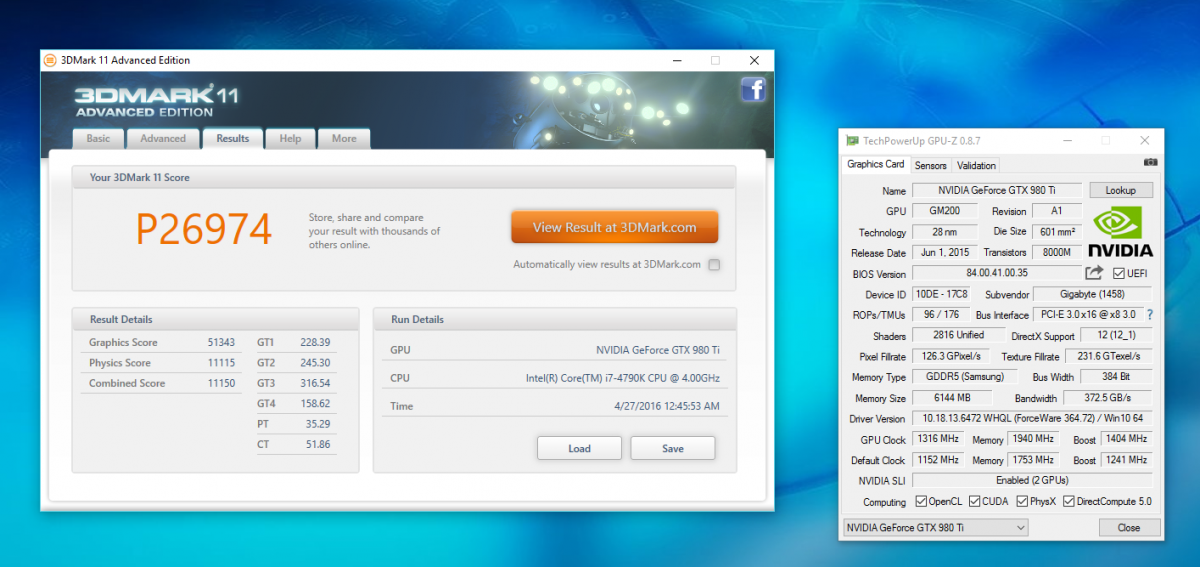Click the Memory Type field GDDR5 (Samsung)
Image resolution: width=1200 pixels, height=567 pixels.
click(x=965, y=377)
